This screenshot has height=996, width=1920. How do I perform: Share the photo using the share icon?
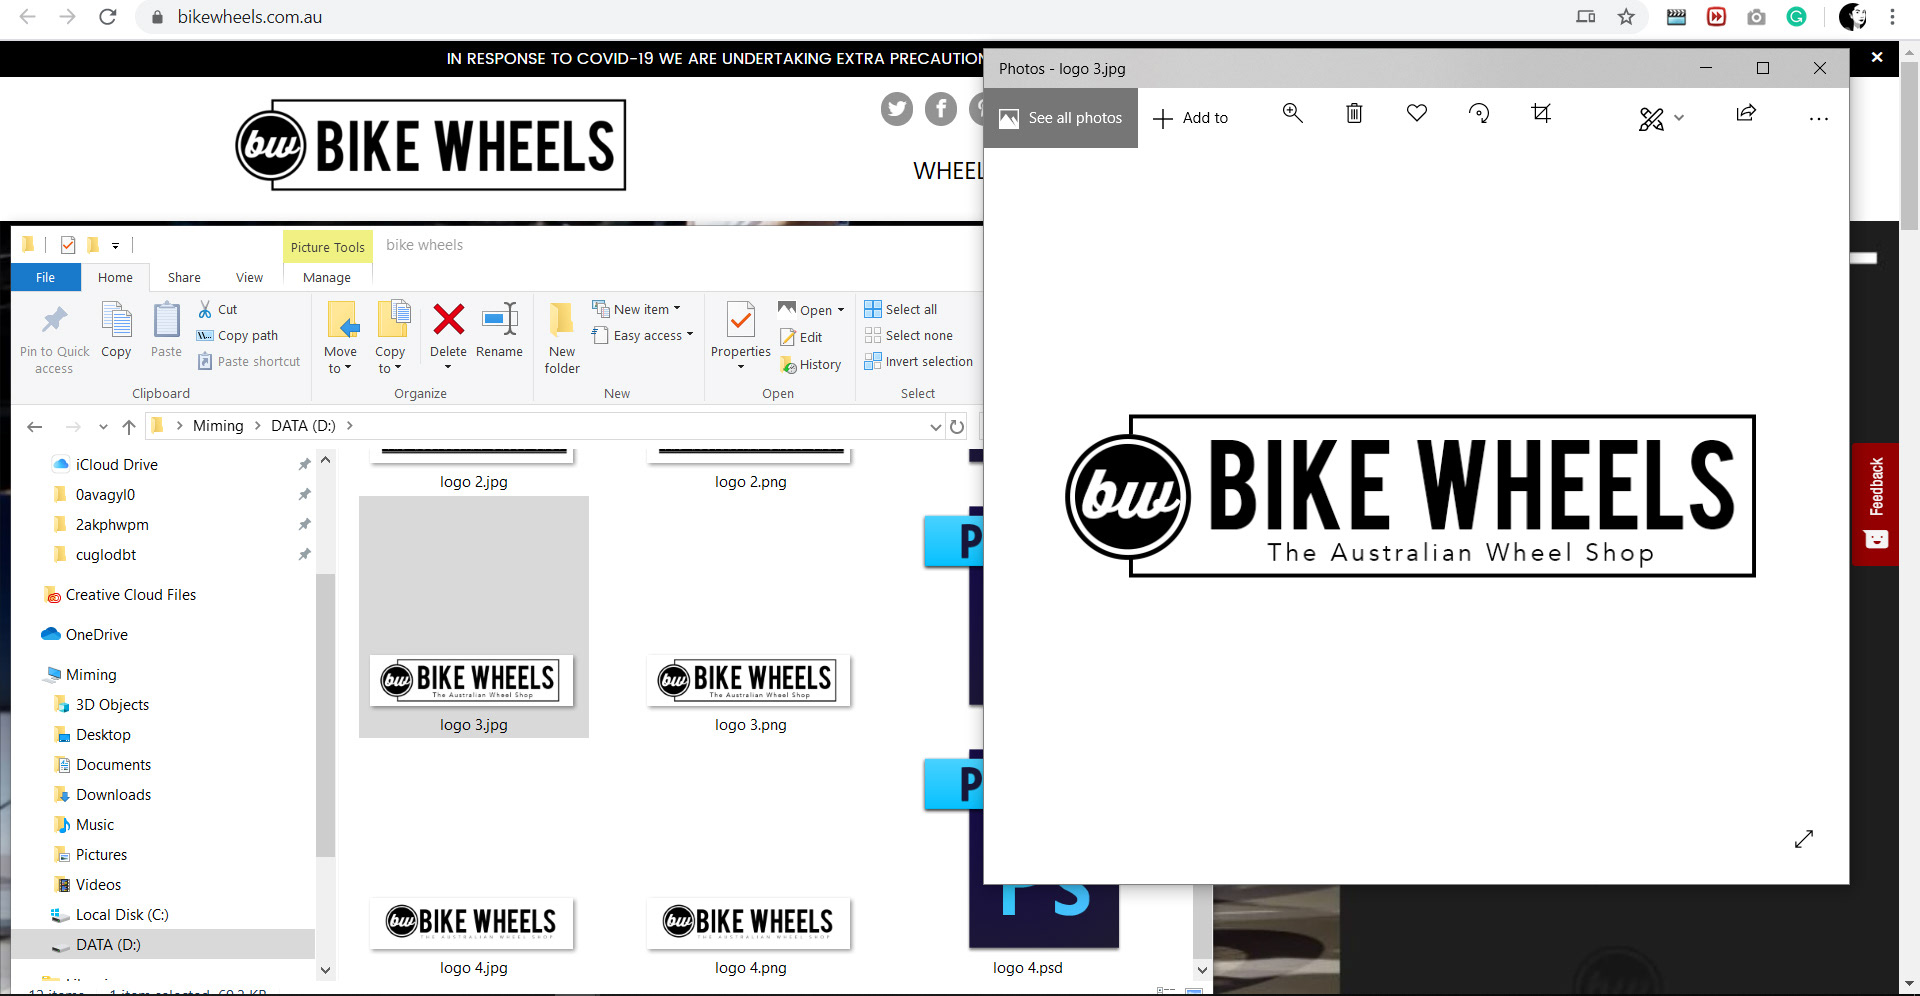pos(1746,113)
